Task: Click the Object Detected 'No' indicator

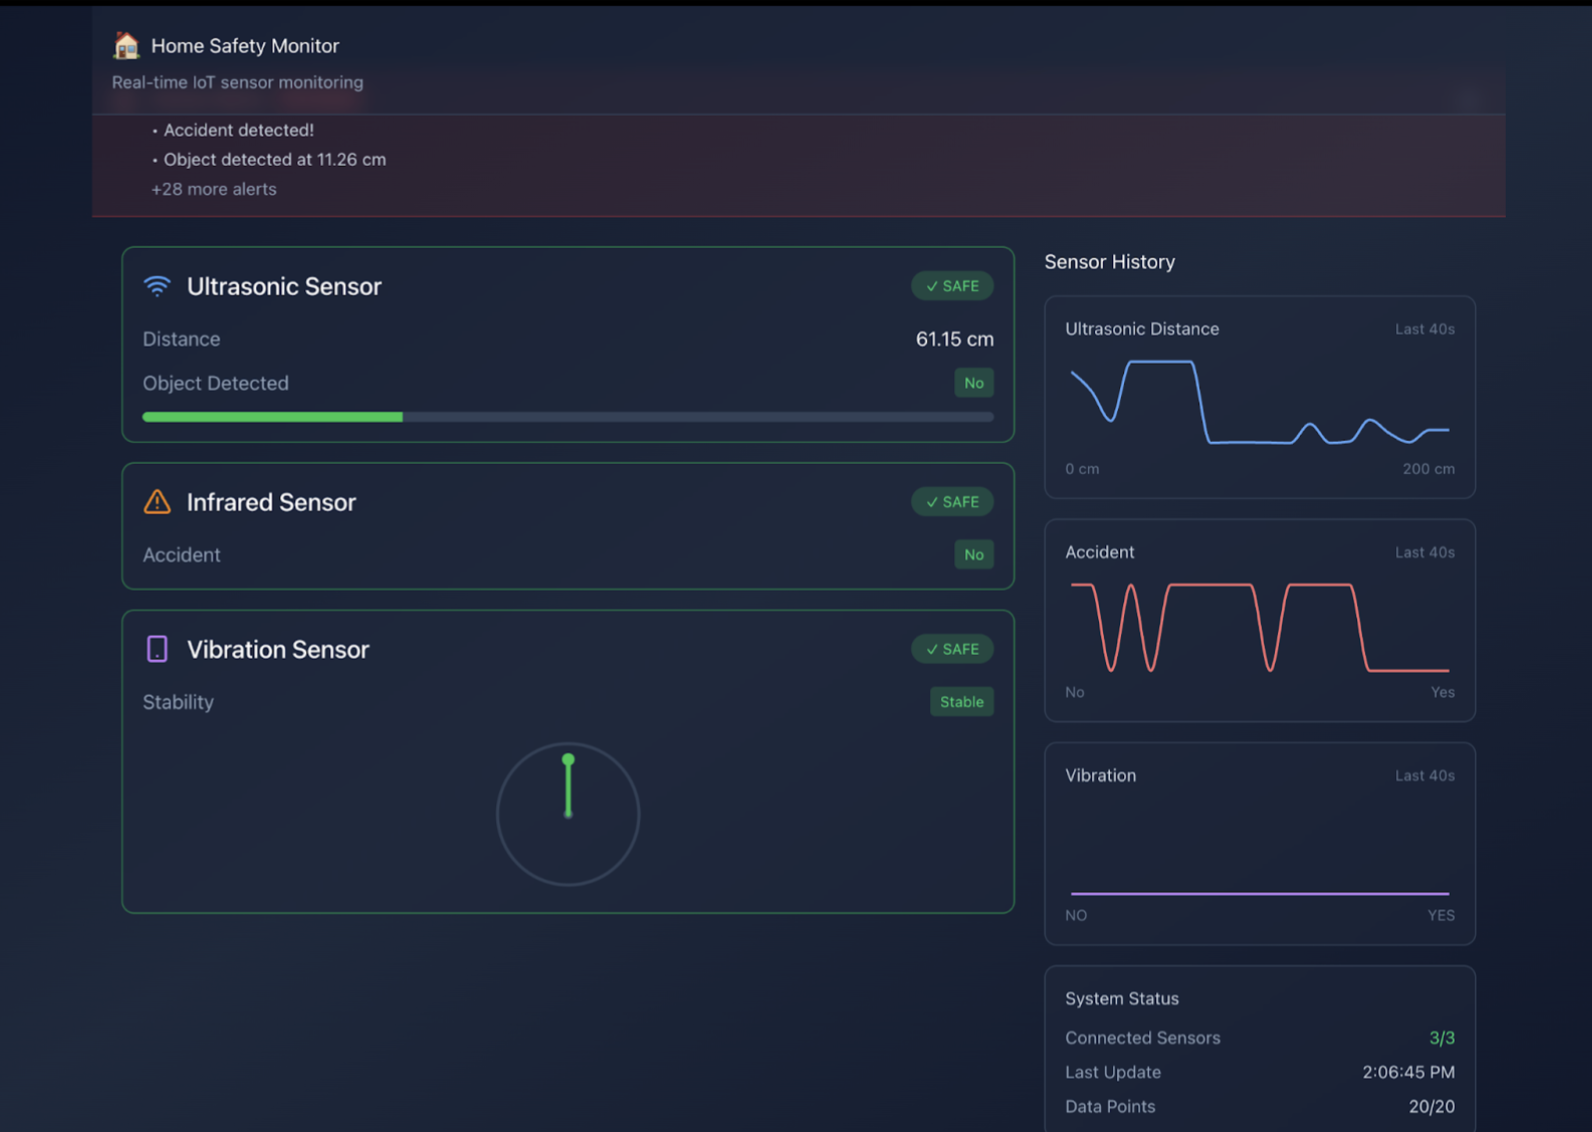Action: pyautogui.click(x=973, y=383)
